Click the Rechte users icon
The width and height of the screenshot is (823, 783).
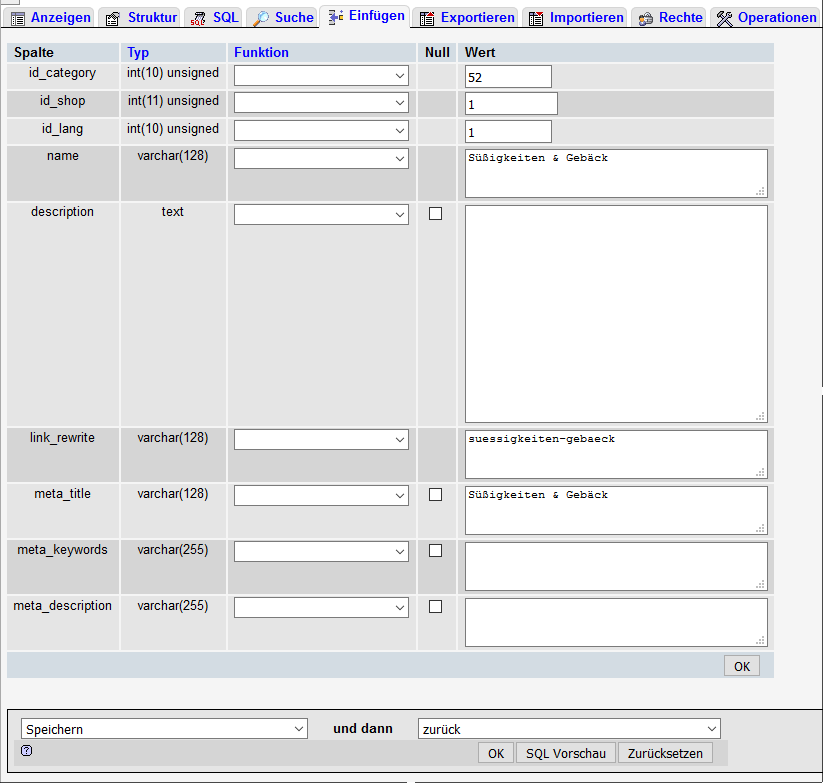(x=646, y=19)
